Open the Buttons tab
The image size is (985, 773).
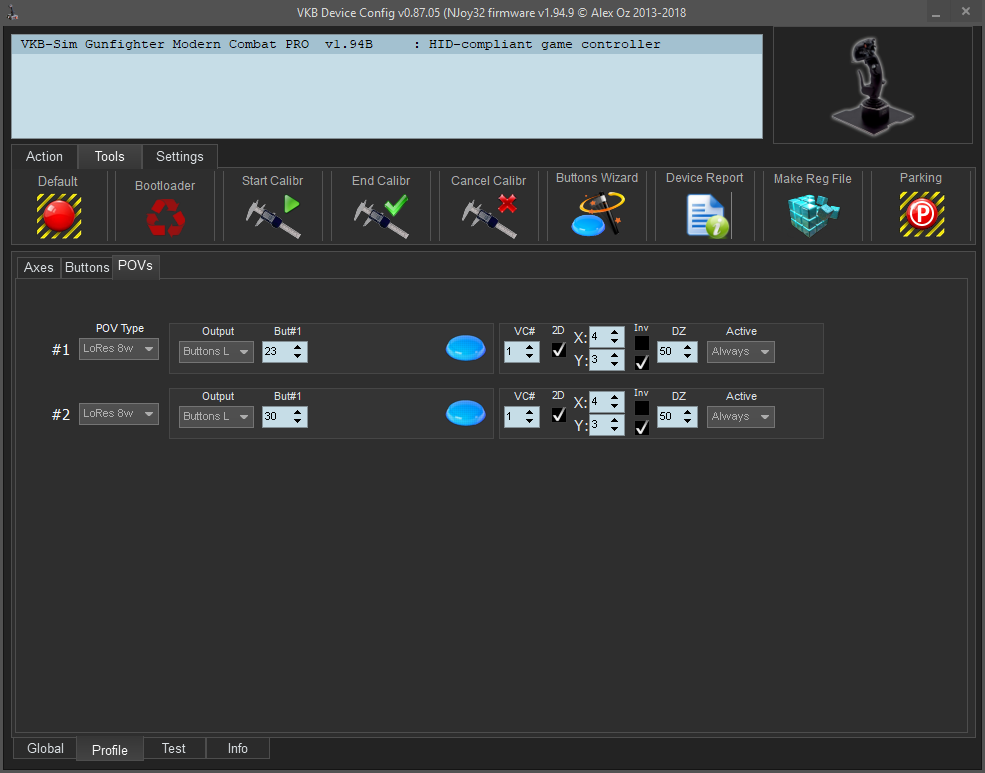tap(87, 268)
